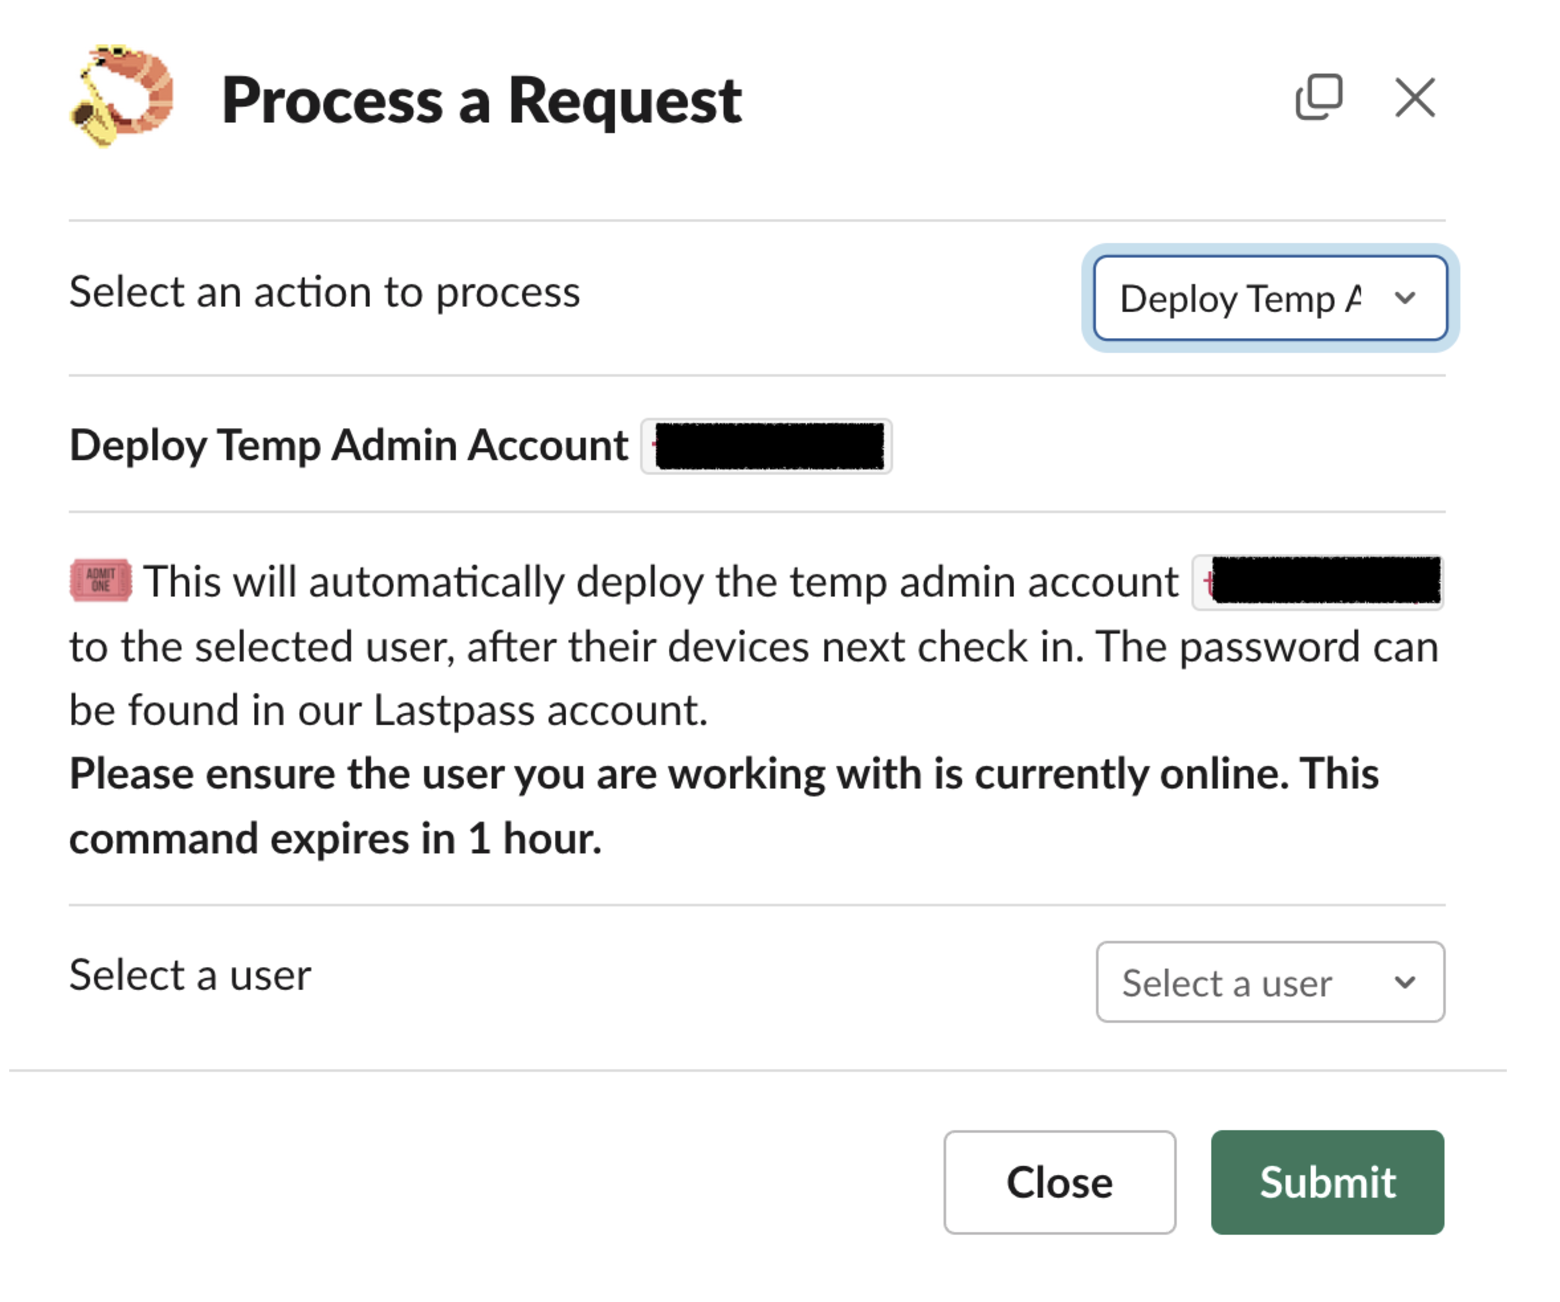Click the Process a Request title

(481, 101)
